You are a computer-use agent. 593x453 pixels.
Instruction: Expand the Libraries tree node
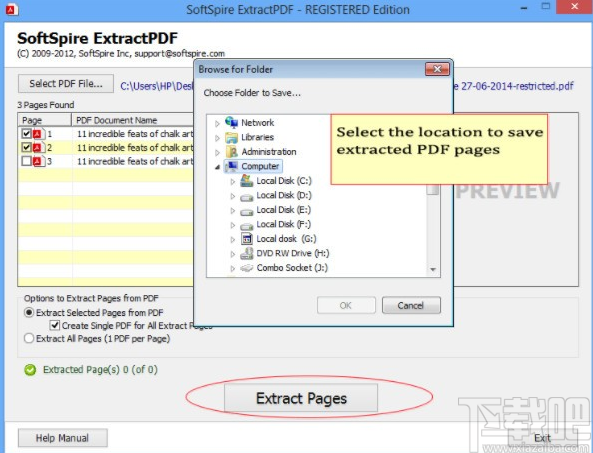(x=217, y=138)
